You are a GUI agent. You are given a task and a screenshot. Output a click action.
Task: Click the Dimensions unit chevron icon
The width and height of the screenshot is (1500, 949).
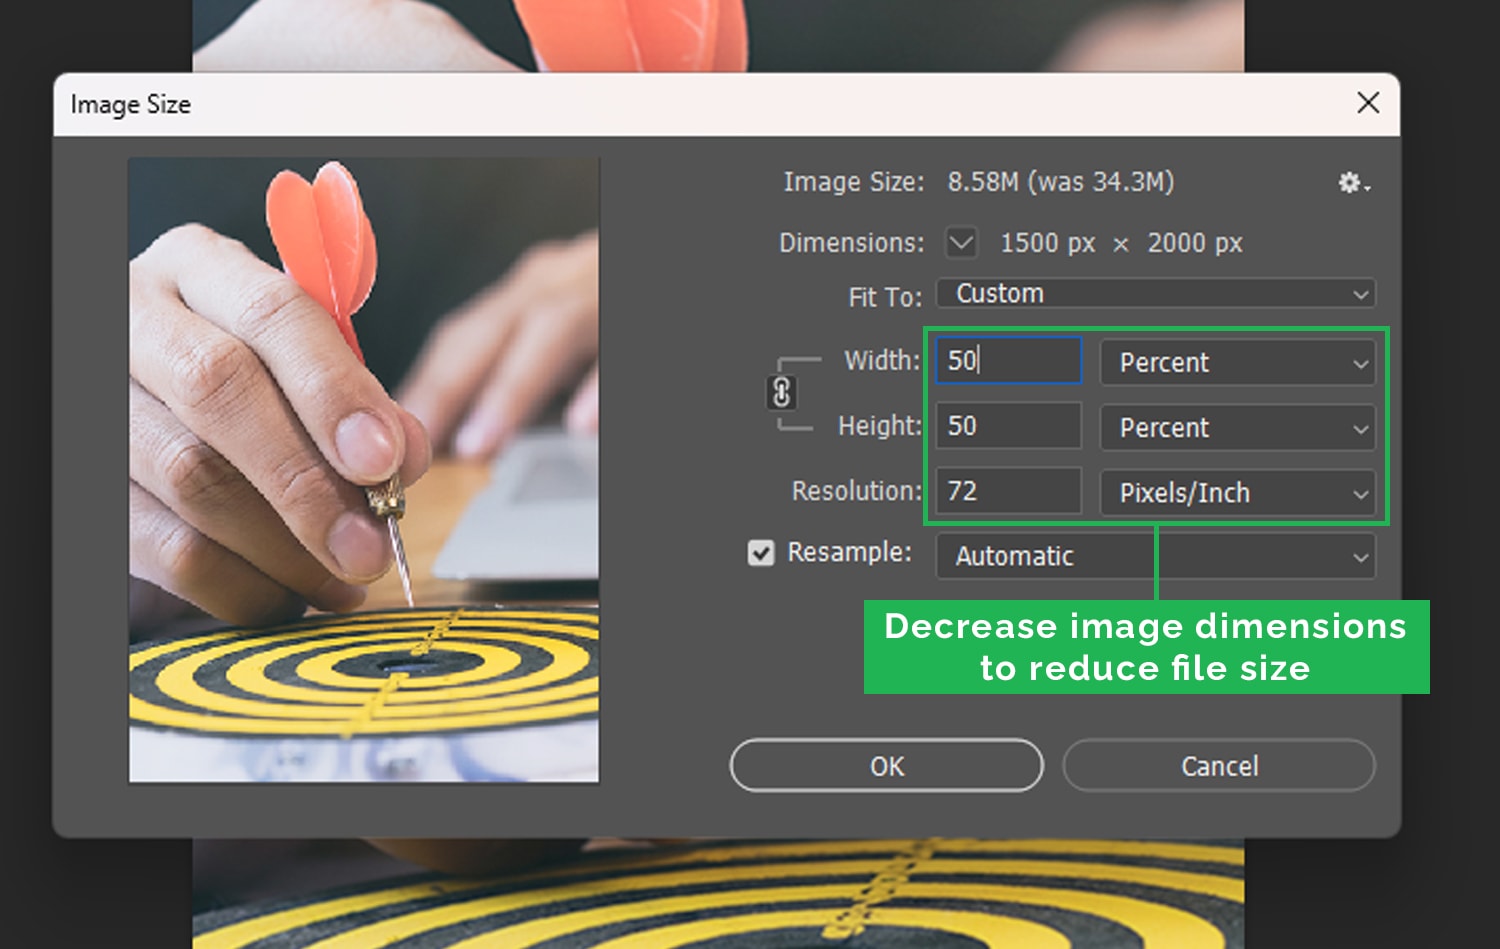(959, 242)
